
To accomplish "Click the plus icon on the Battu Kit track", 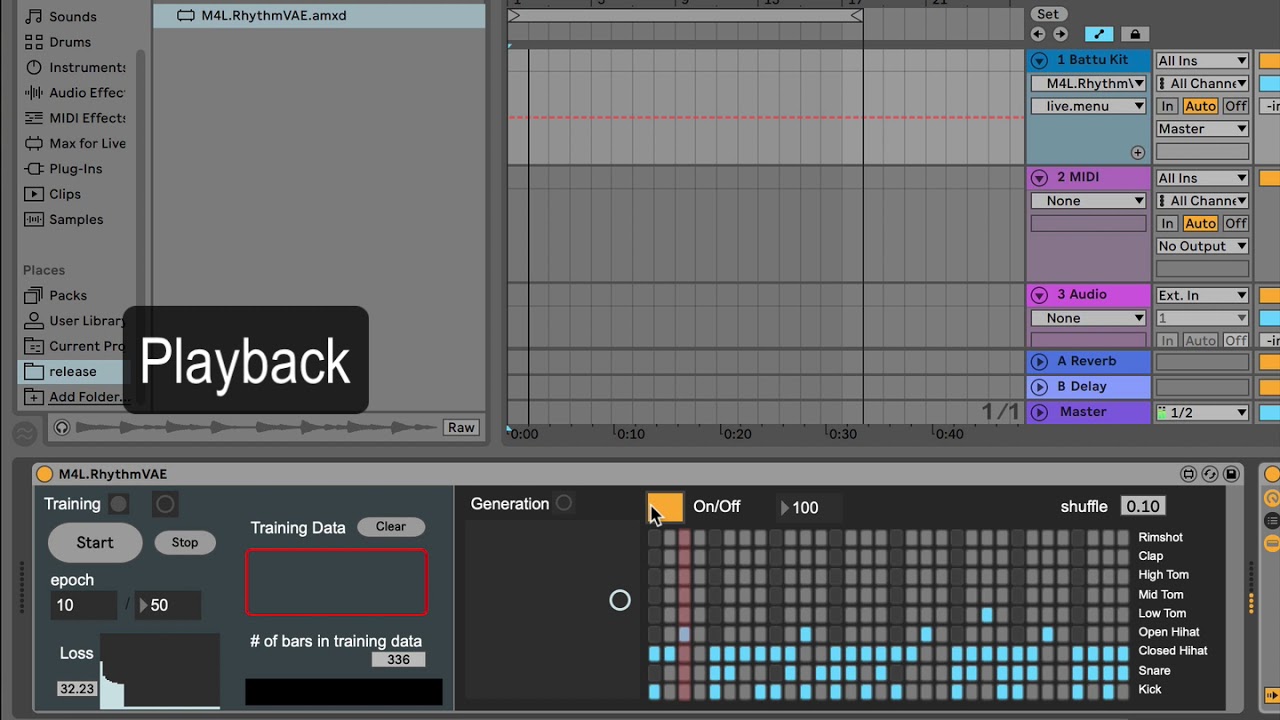I will [1139, 152].
